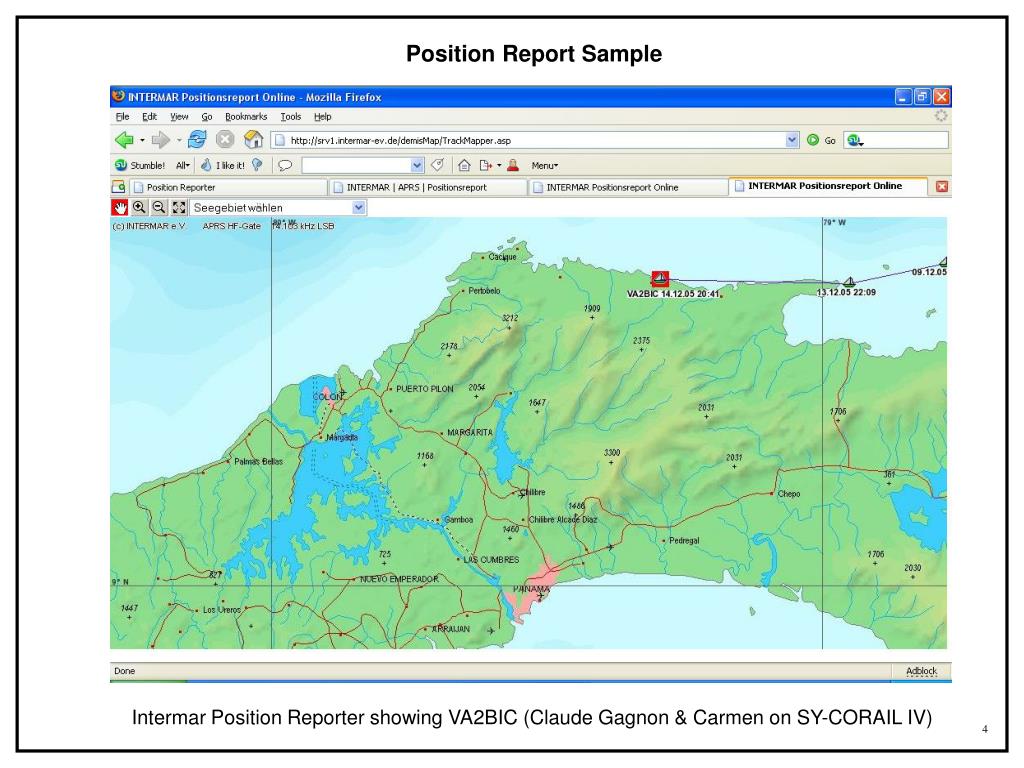Reload the page with refresh icon
This screenshot has height=768, width=1024.
197,139
